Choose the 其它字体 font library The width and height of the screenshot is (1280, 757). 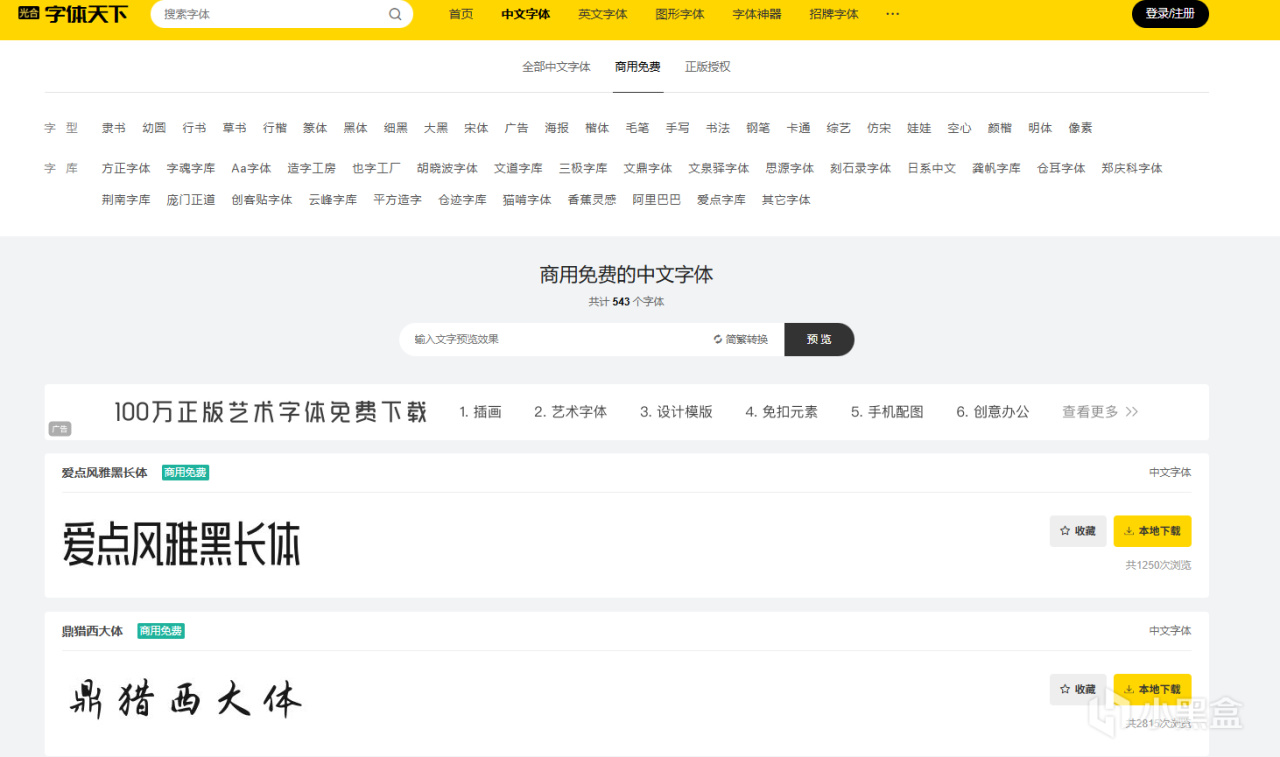(786, 200)
